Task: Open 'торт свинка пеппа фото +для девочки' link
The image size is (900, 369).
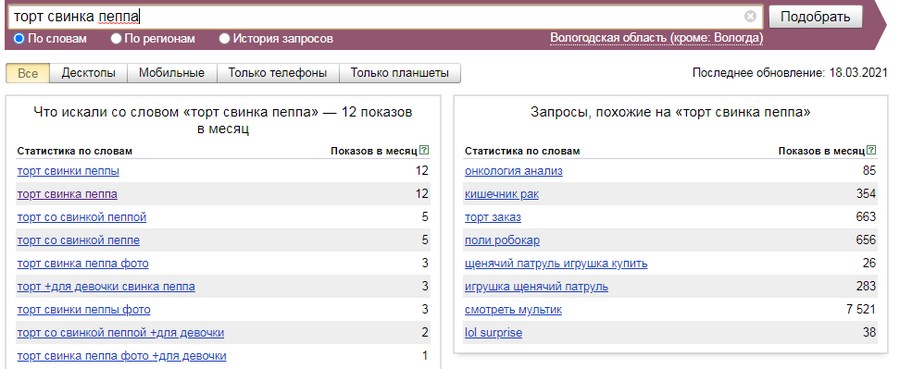Action: pos(122,356)
